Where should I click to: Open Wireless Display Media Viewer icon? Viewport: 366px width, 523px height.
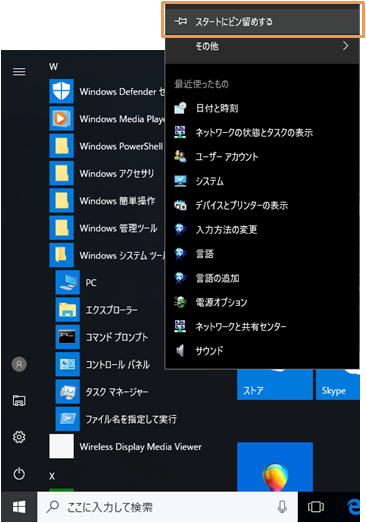click(x=61, y=446)
